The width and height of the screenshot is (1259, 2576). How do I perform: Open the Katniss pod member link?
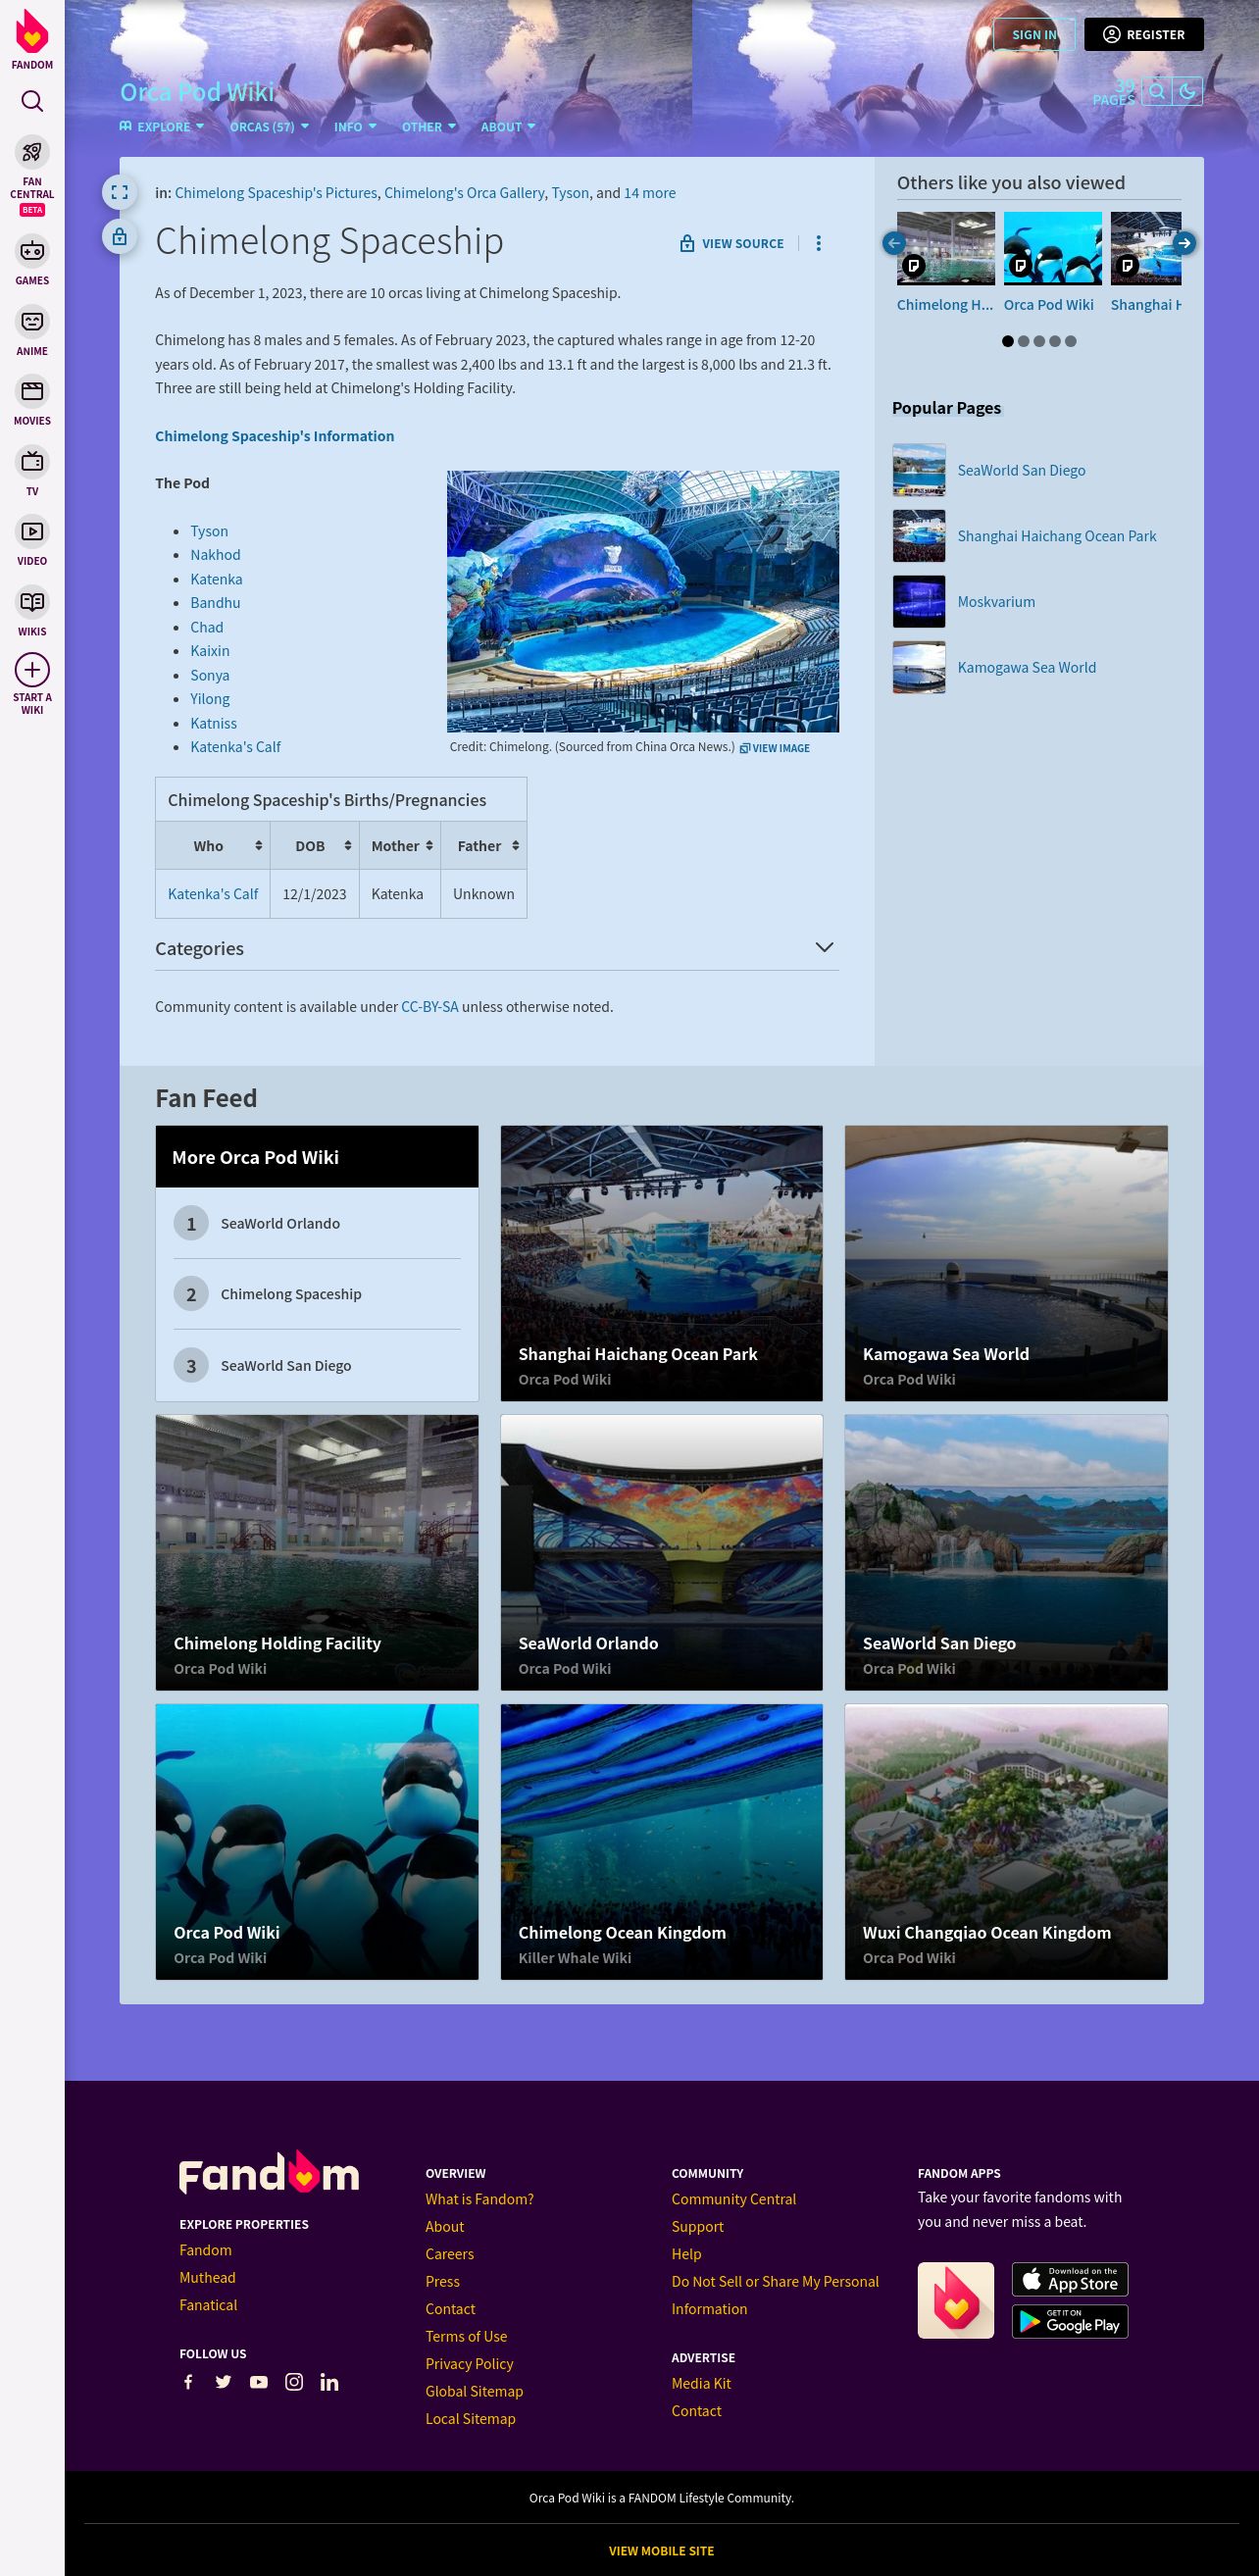click(213, 723)
